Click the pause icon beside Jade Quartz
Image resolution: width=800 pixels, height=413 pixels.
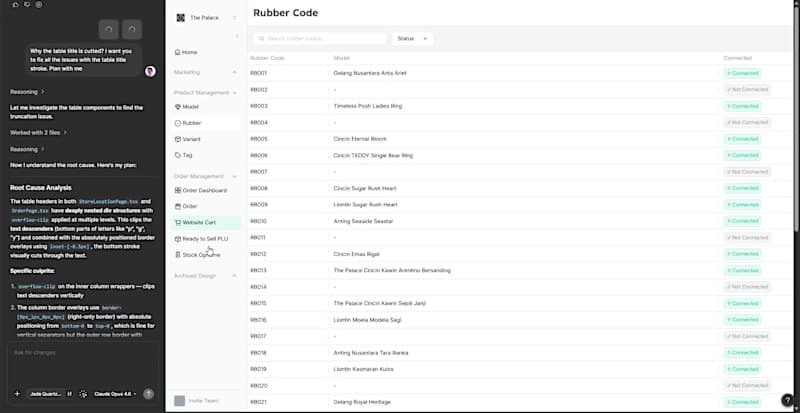pyautogui.click(x=70, y=394)
